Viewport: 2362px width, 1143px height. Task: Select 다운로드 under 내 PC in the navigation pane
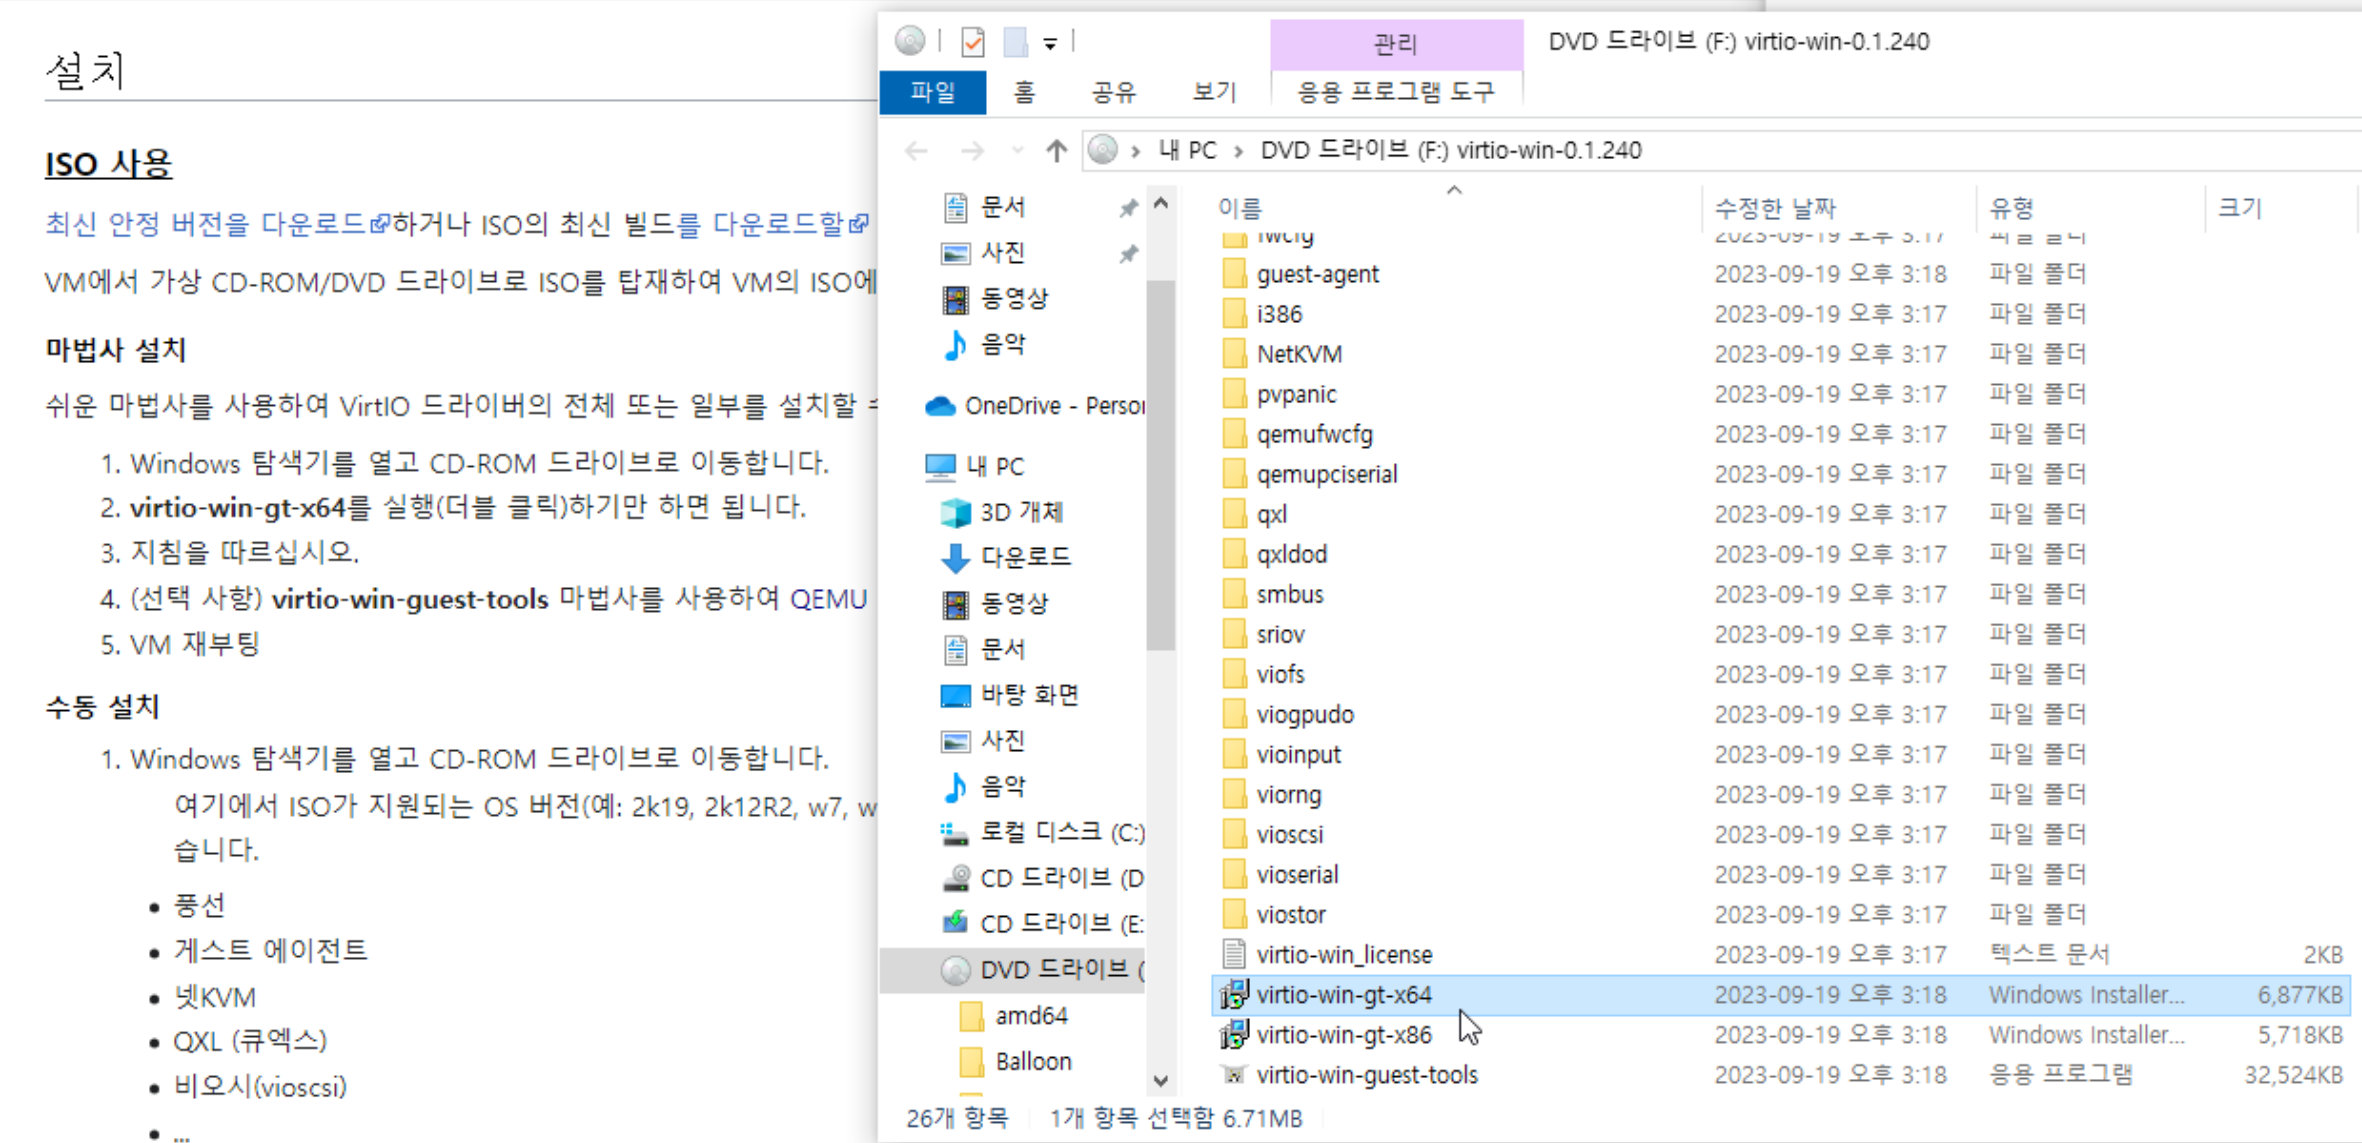pyautogui.click(x=1006, y=557)
